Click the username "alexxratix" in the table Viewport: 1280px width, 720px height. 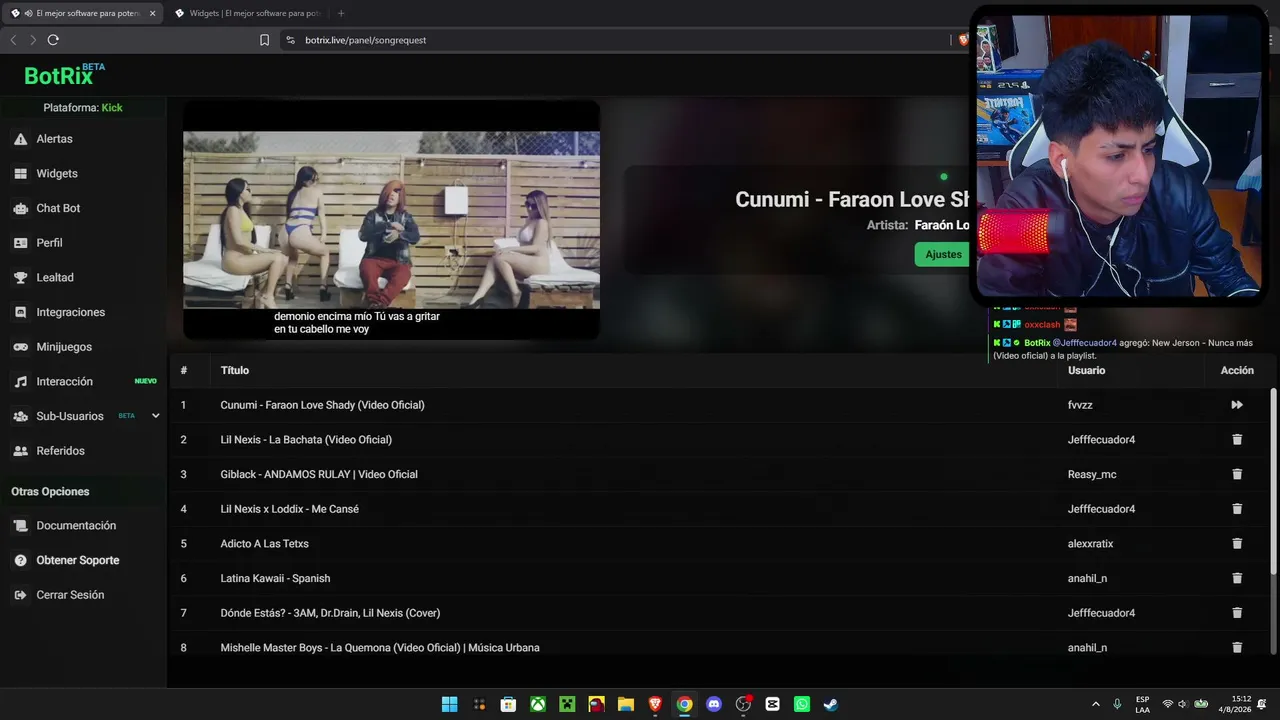(1090, 544)
